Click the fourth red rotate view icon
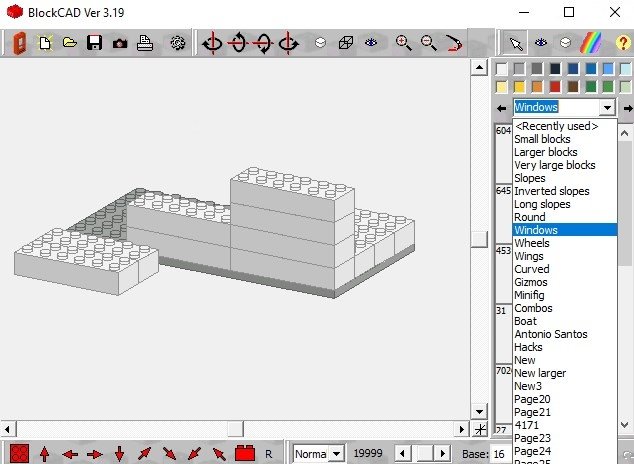The width and height of the screenshot is (634, 464). point(288,43)
